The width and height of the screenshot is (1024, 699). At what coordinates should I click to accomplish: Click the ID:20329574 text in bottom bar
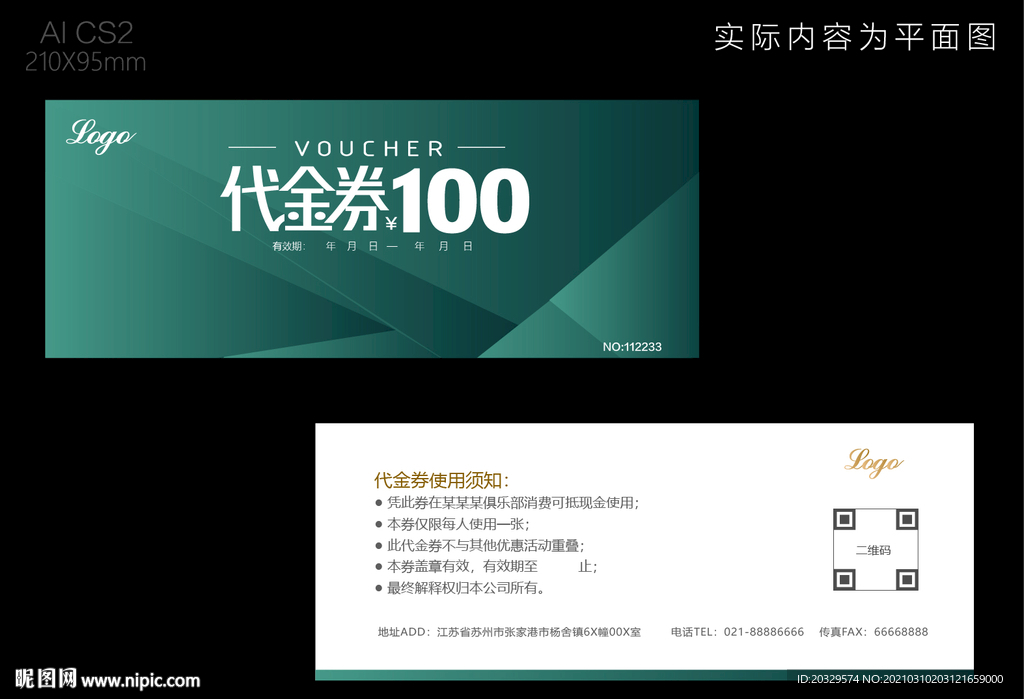(830, 678)
